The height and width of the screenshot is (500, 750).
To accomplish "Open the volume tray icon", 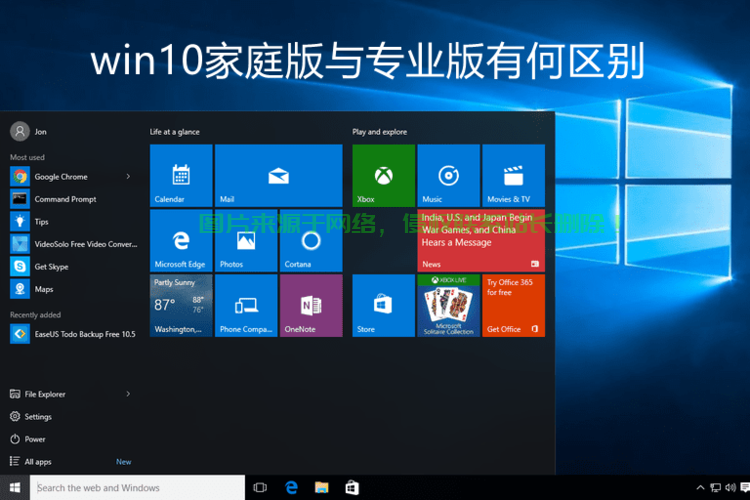I will pos(730,488).
